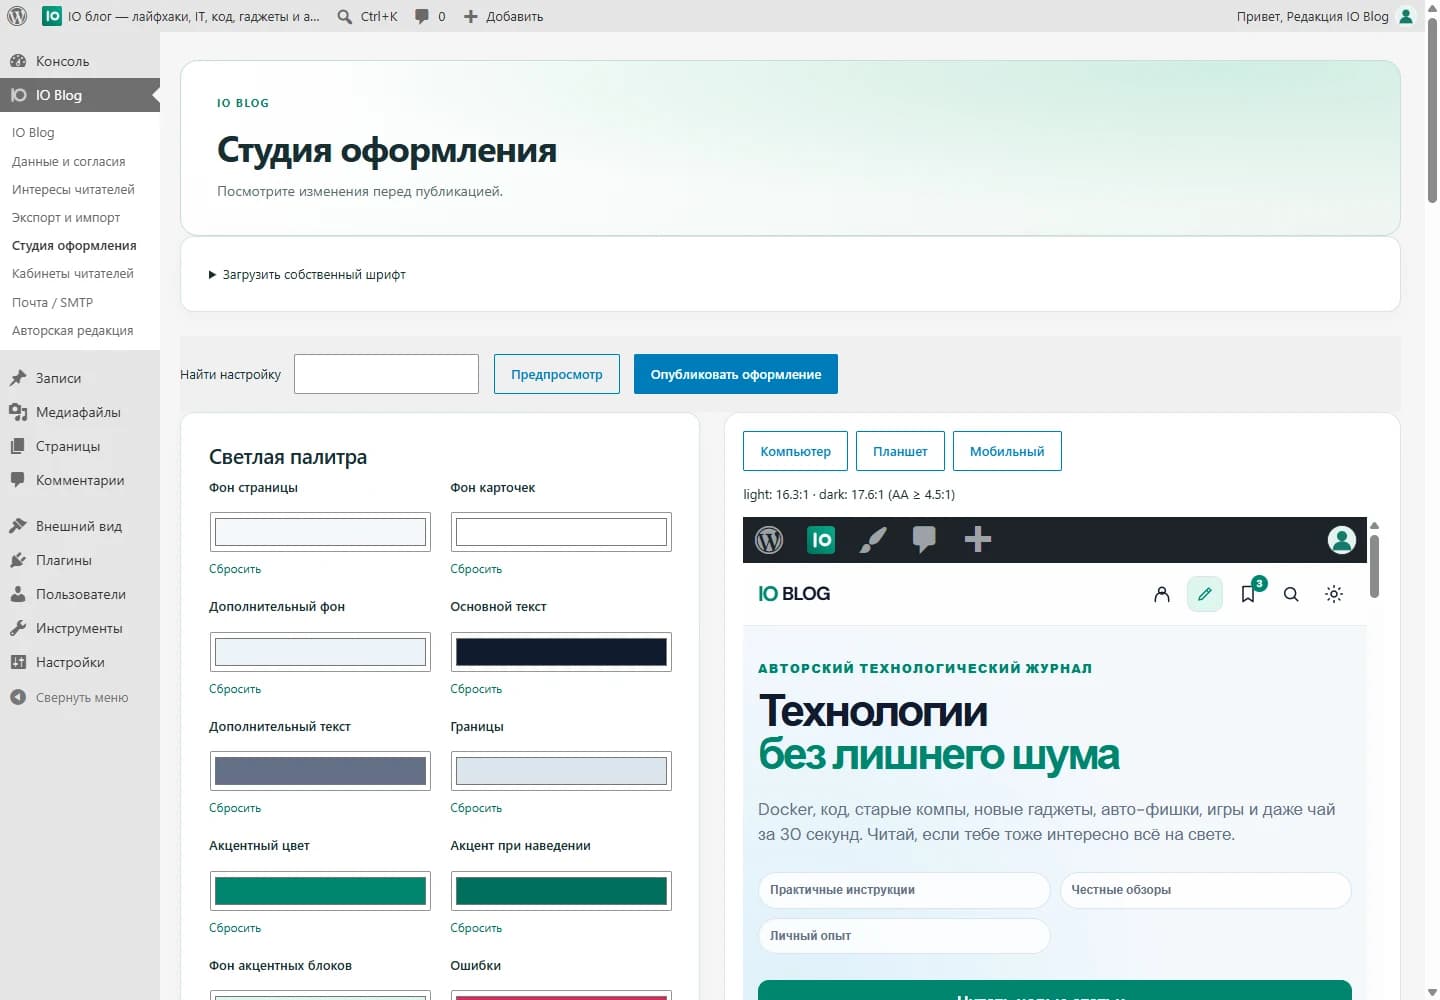Open Плагины menu

tap(80, 560)
